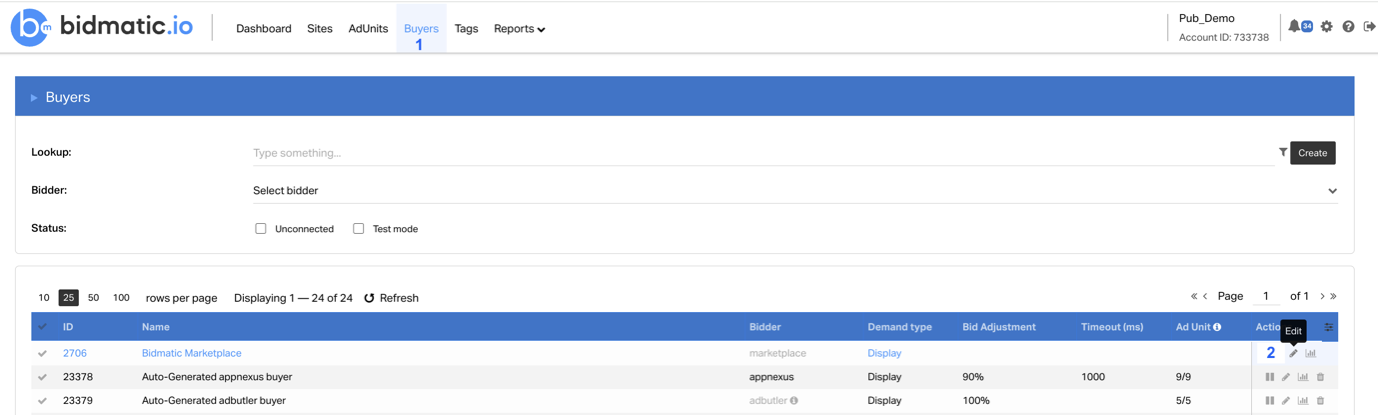Open the notifications bell with 34 badge

(x=1300, y=26)
